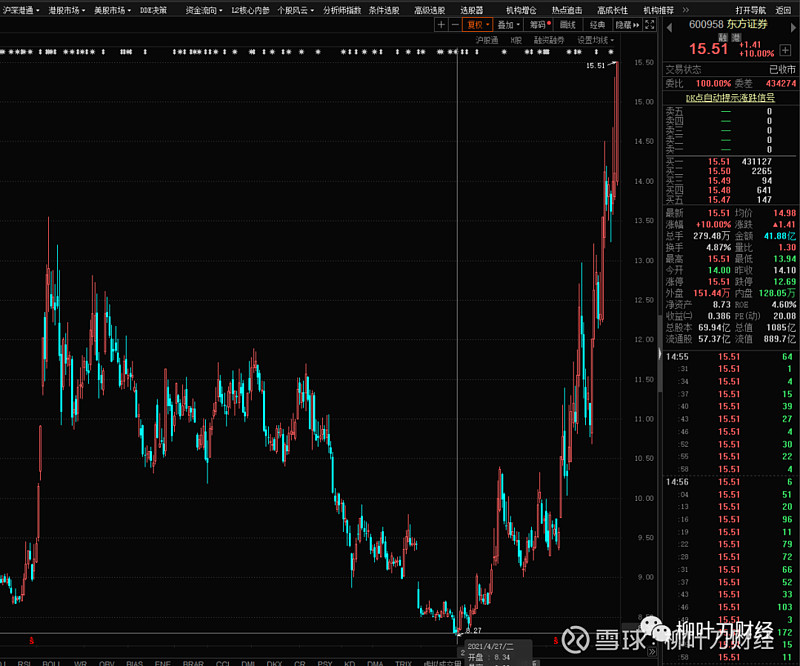Select DKX indicator tab

point(274,663)
